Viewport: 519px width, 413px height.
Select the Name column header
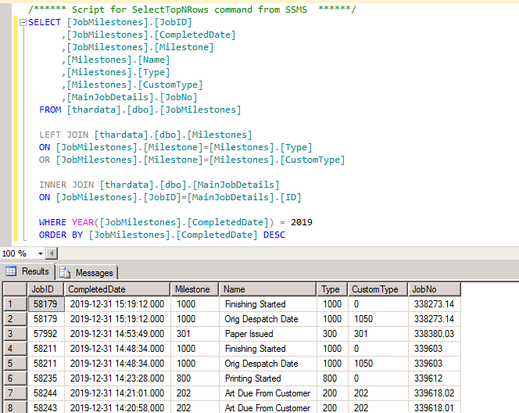point(268,289)
